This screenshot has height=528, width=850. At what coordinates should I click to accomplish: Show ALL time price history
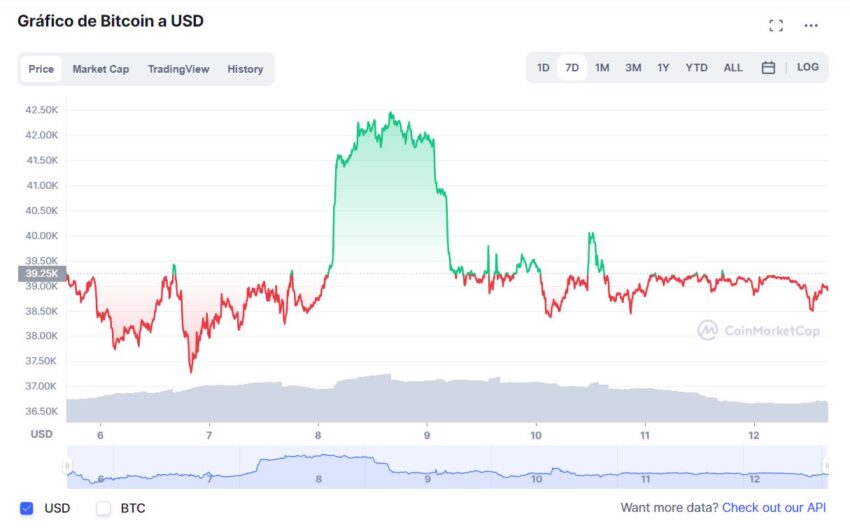pos(733,68)
